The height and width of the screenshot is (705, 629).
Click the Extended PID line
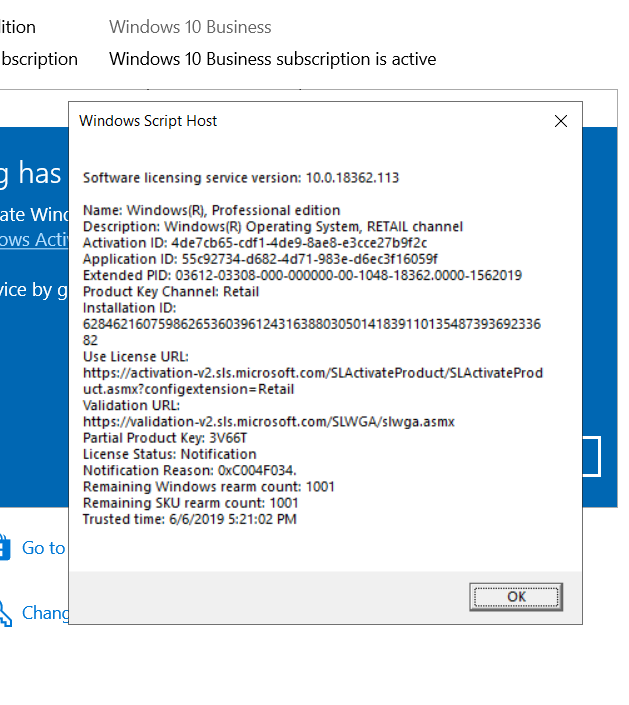(x=302, y=275)
